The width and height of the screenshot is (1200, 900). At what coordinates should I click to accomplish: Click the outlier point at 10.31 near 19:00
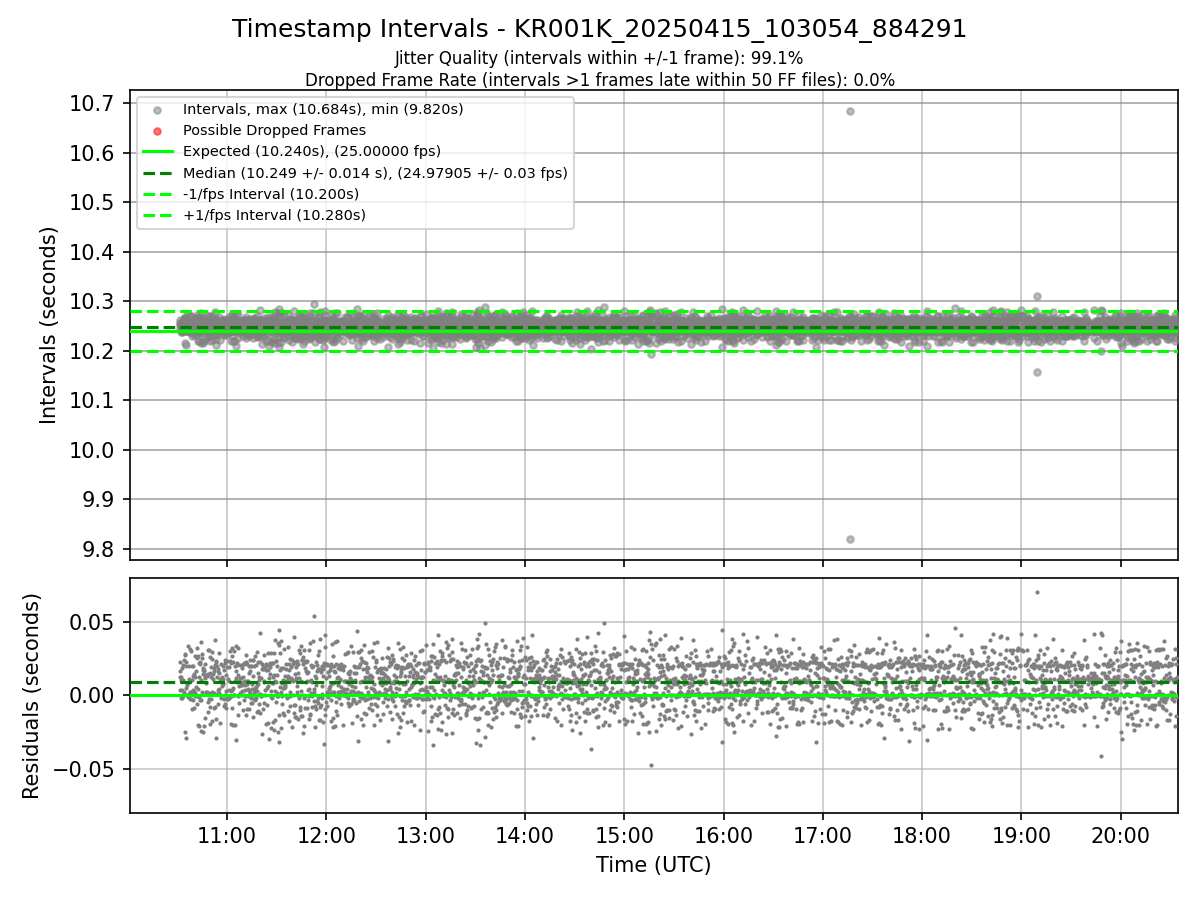1037,296
